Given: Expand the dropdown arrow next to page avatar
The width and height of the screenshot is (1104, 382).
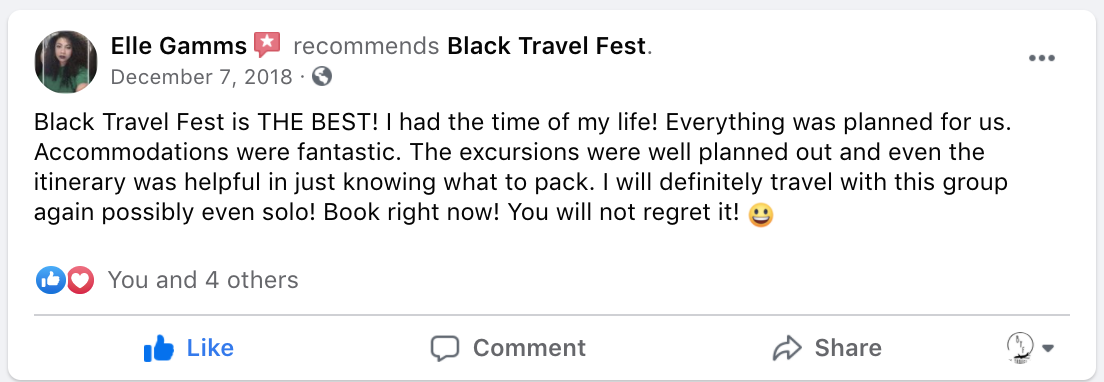Looking at the screenshot, I should [x=1048, y=348].
